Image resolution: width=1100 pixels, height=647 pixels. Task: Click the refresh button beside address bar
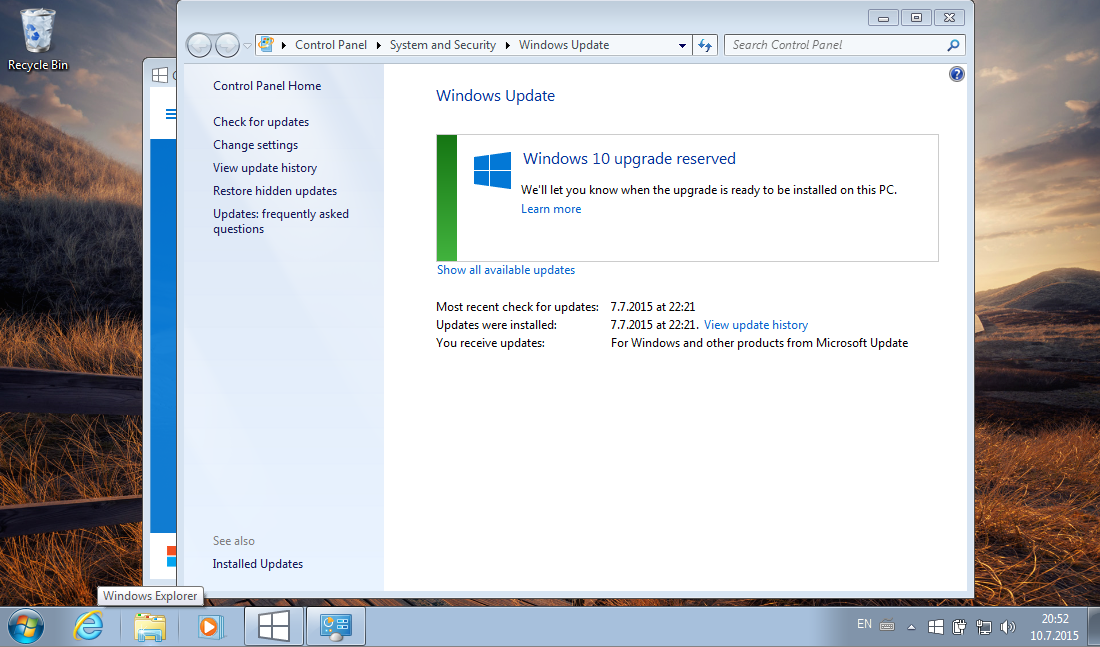point(705,46)
